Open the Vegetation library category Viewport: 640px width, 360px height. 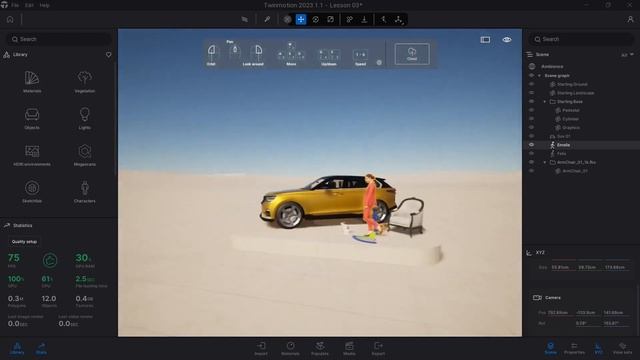click(x=84, y=82)
